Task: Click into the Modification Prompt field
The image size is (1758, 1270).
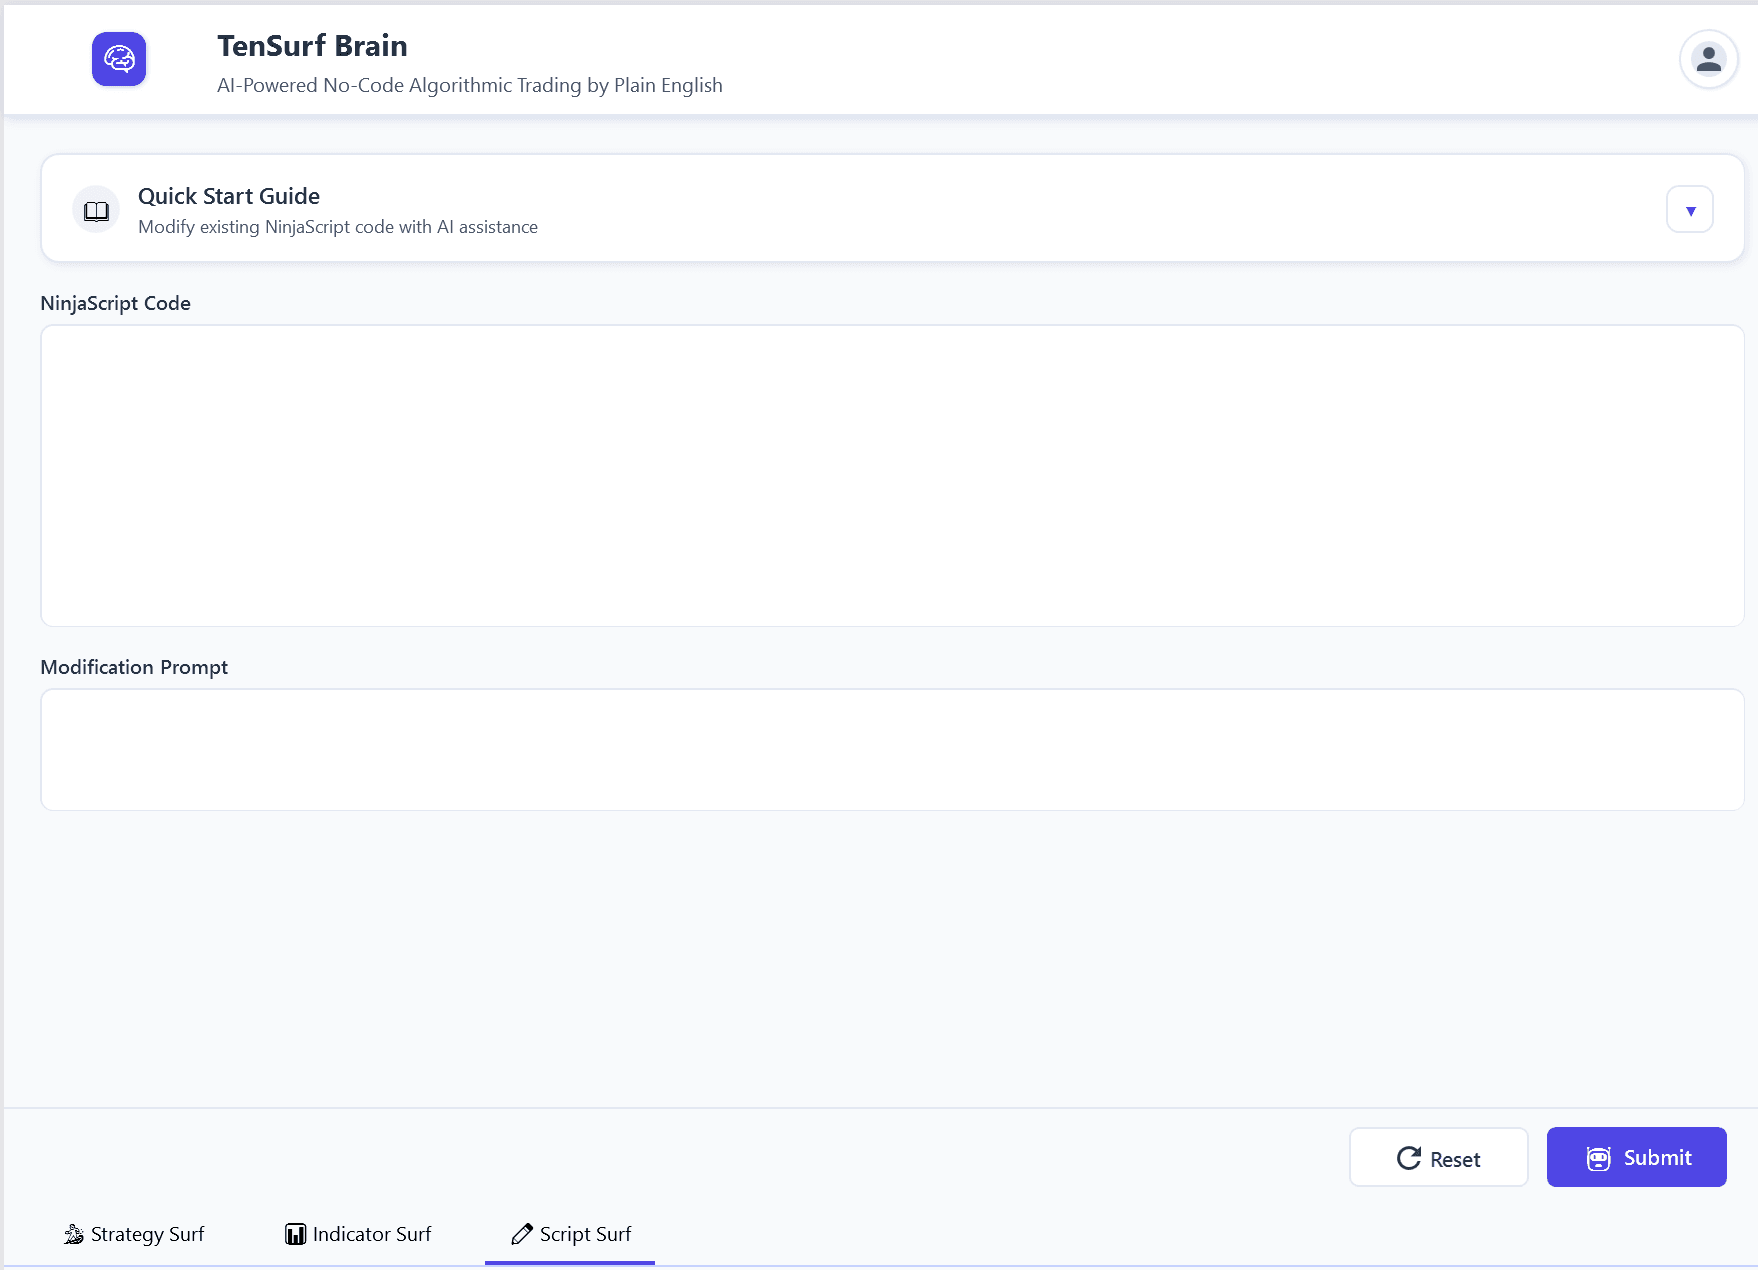Action: pos(892,749)
